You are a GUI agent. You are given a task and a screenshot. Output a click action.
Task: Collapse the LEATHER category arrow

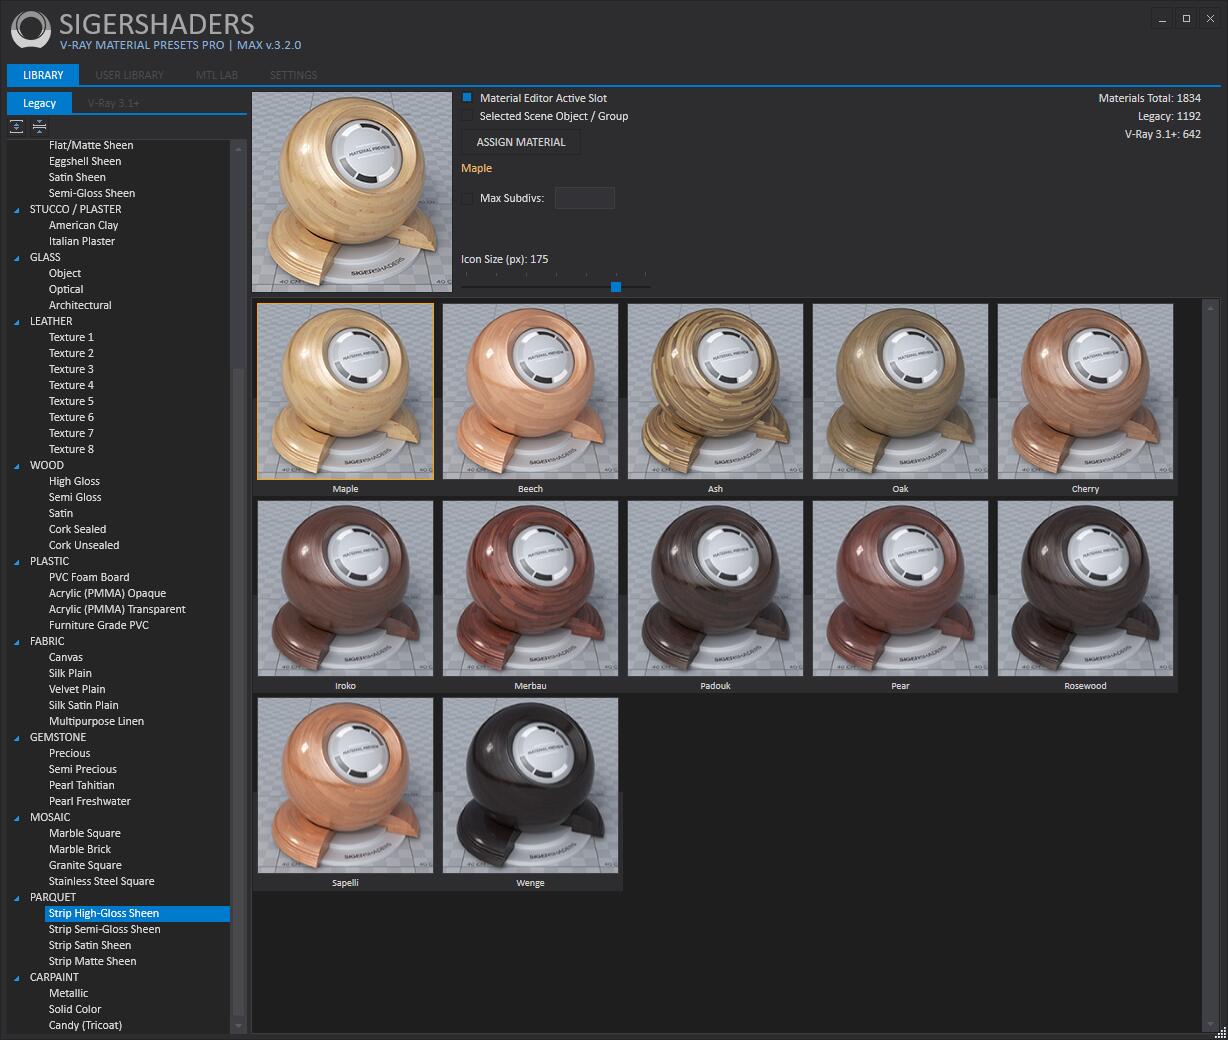(x=17, y=322)
